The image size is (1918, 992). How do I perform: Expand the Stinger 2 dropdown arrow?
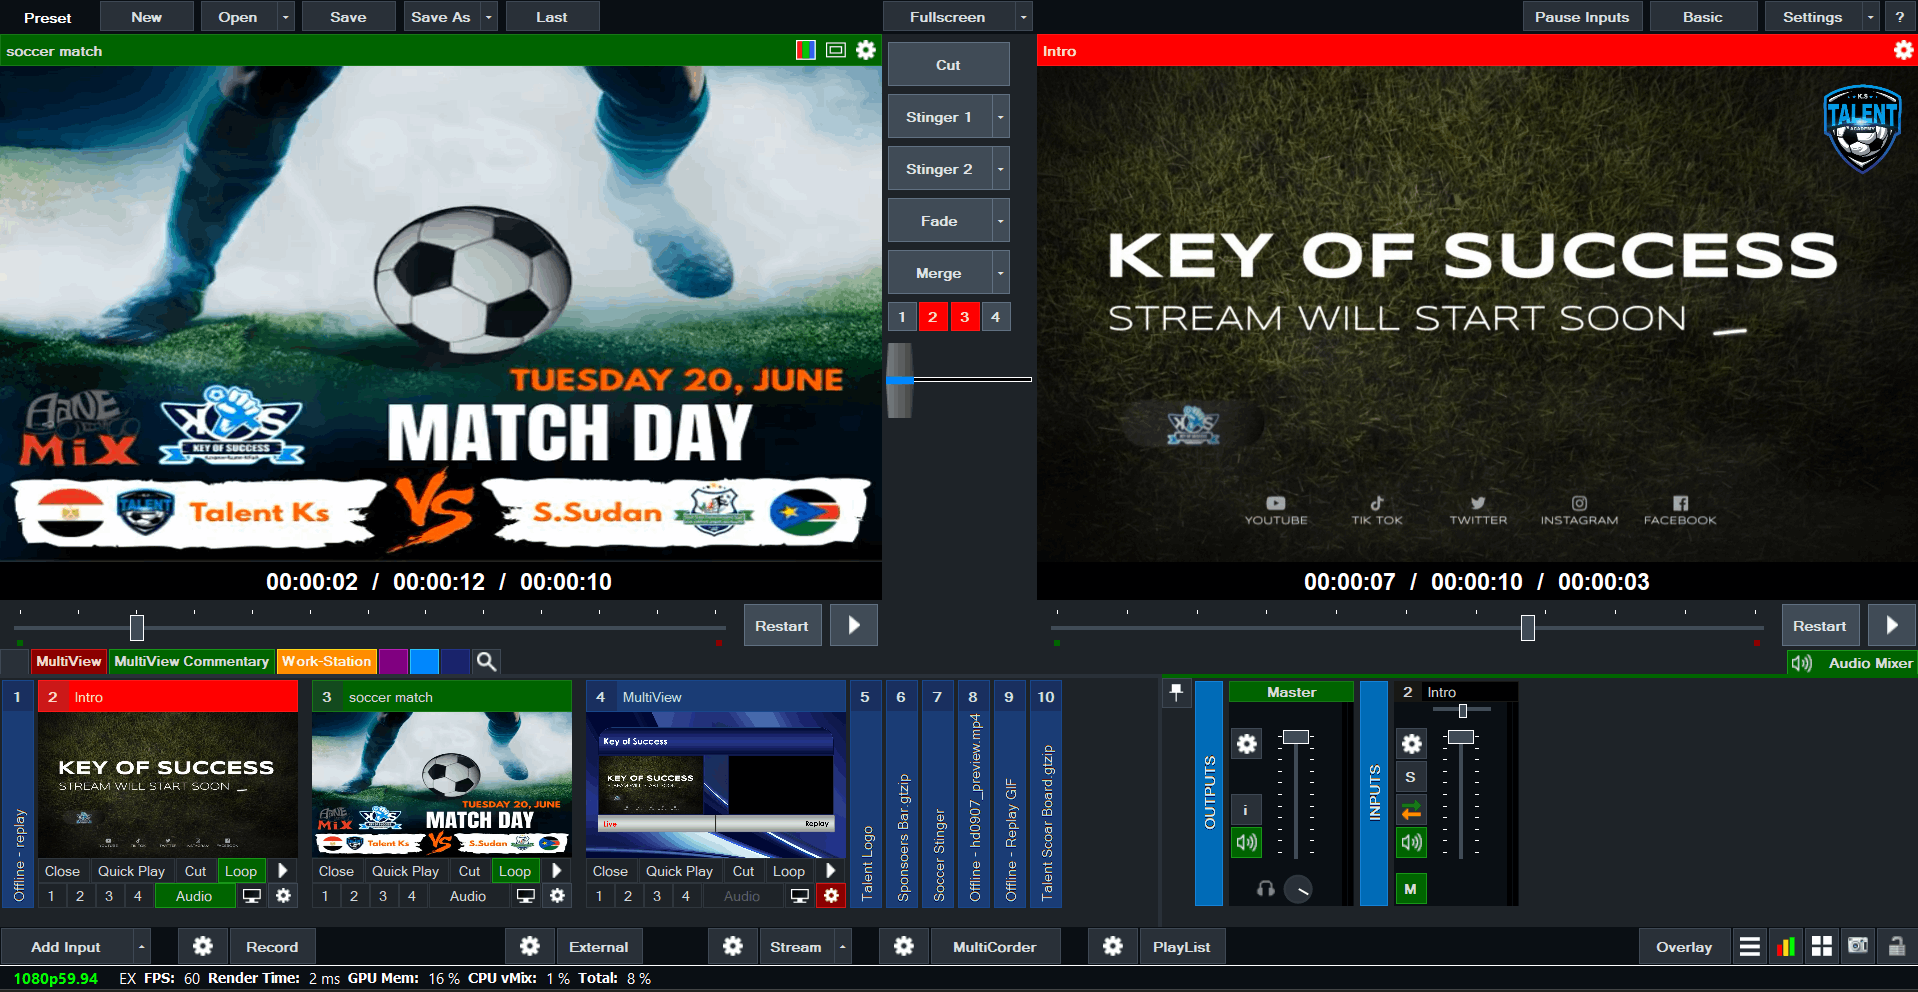pyautogui.click(x=1000, y=169)
